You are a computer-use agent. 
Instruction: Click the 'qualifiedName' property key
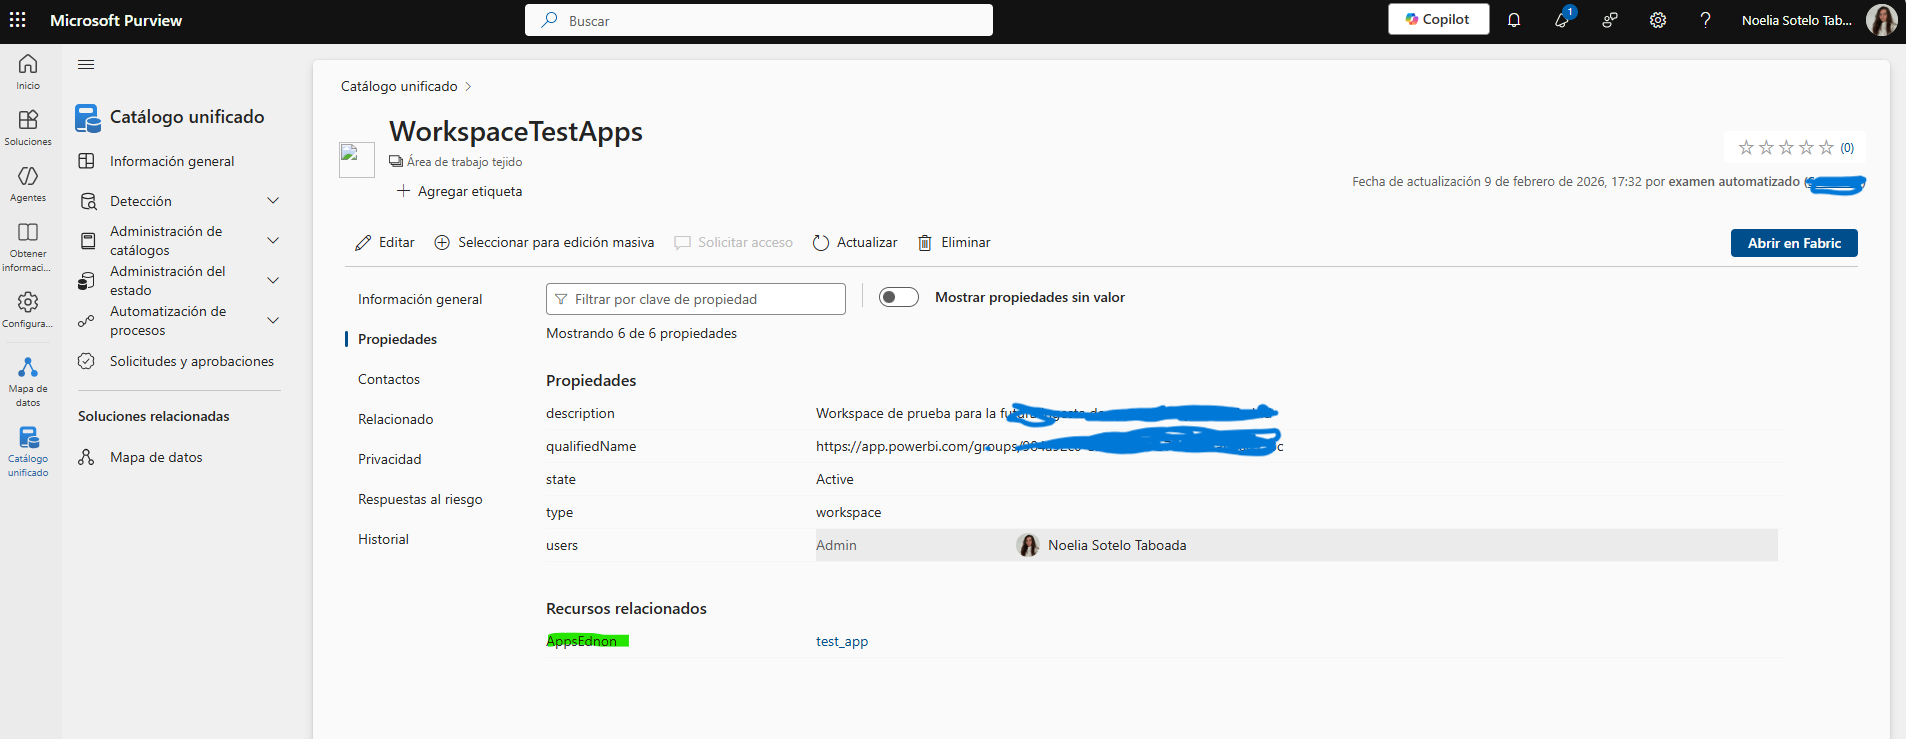pyautogui.click(x=591, y=446)
